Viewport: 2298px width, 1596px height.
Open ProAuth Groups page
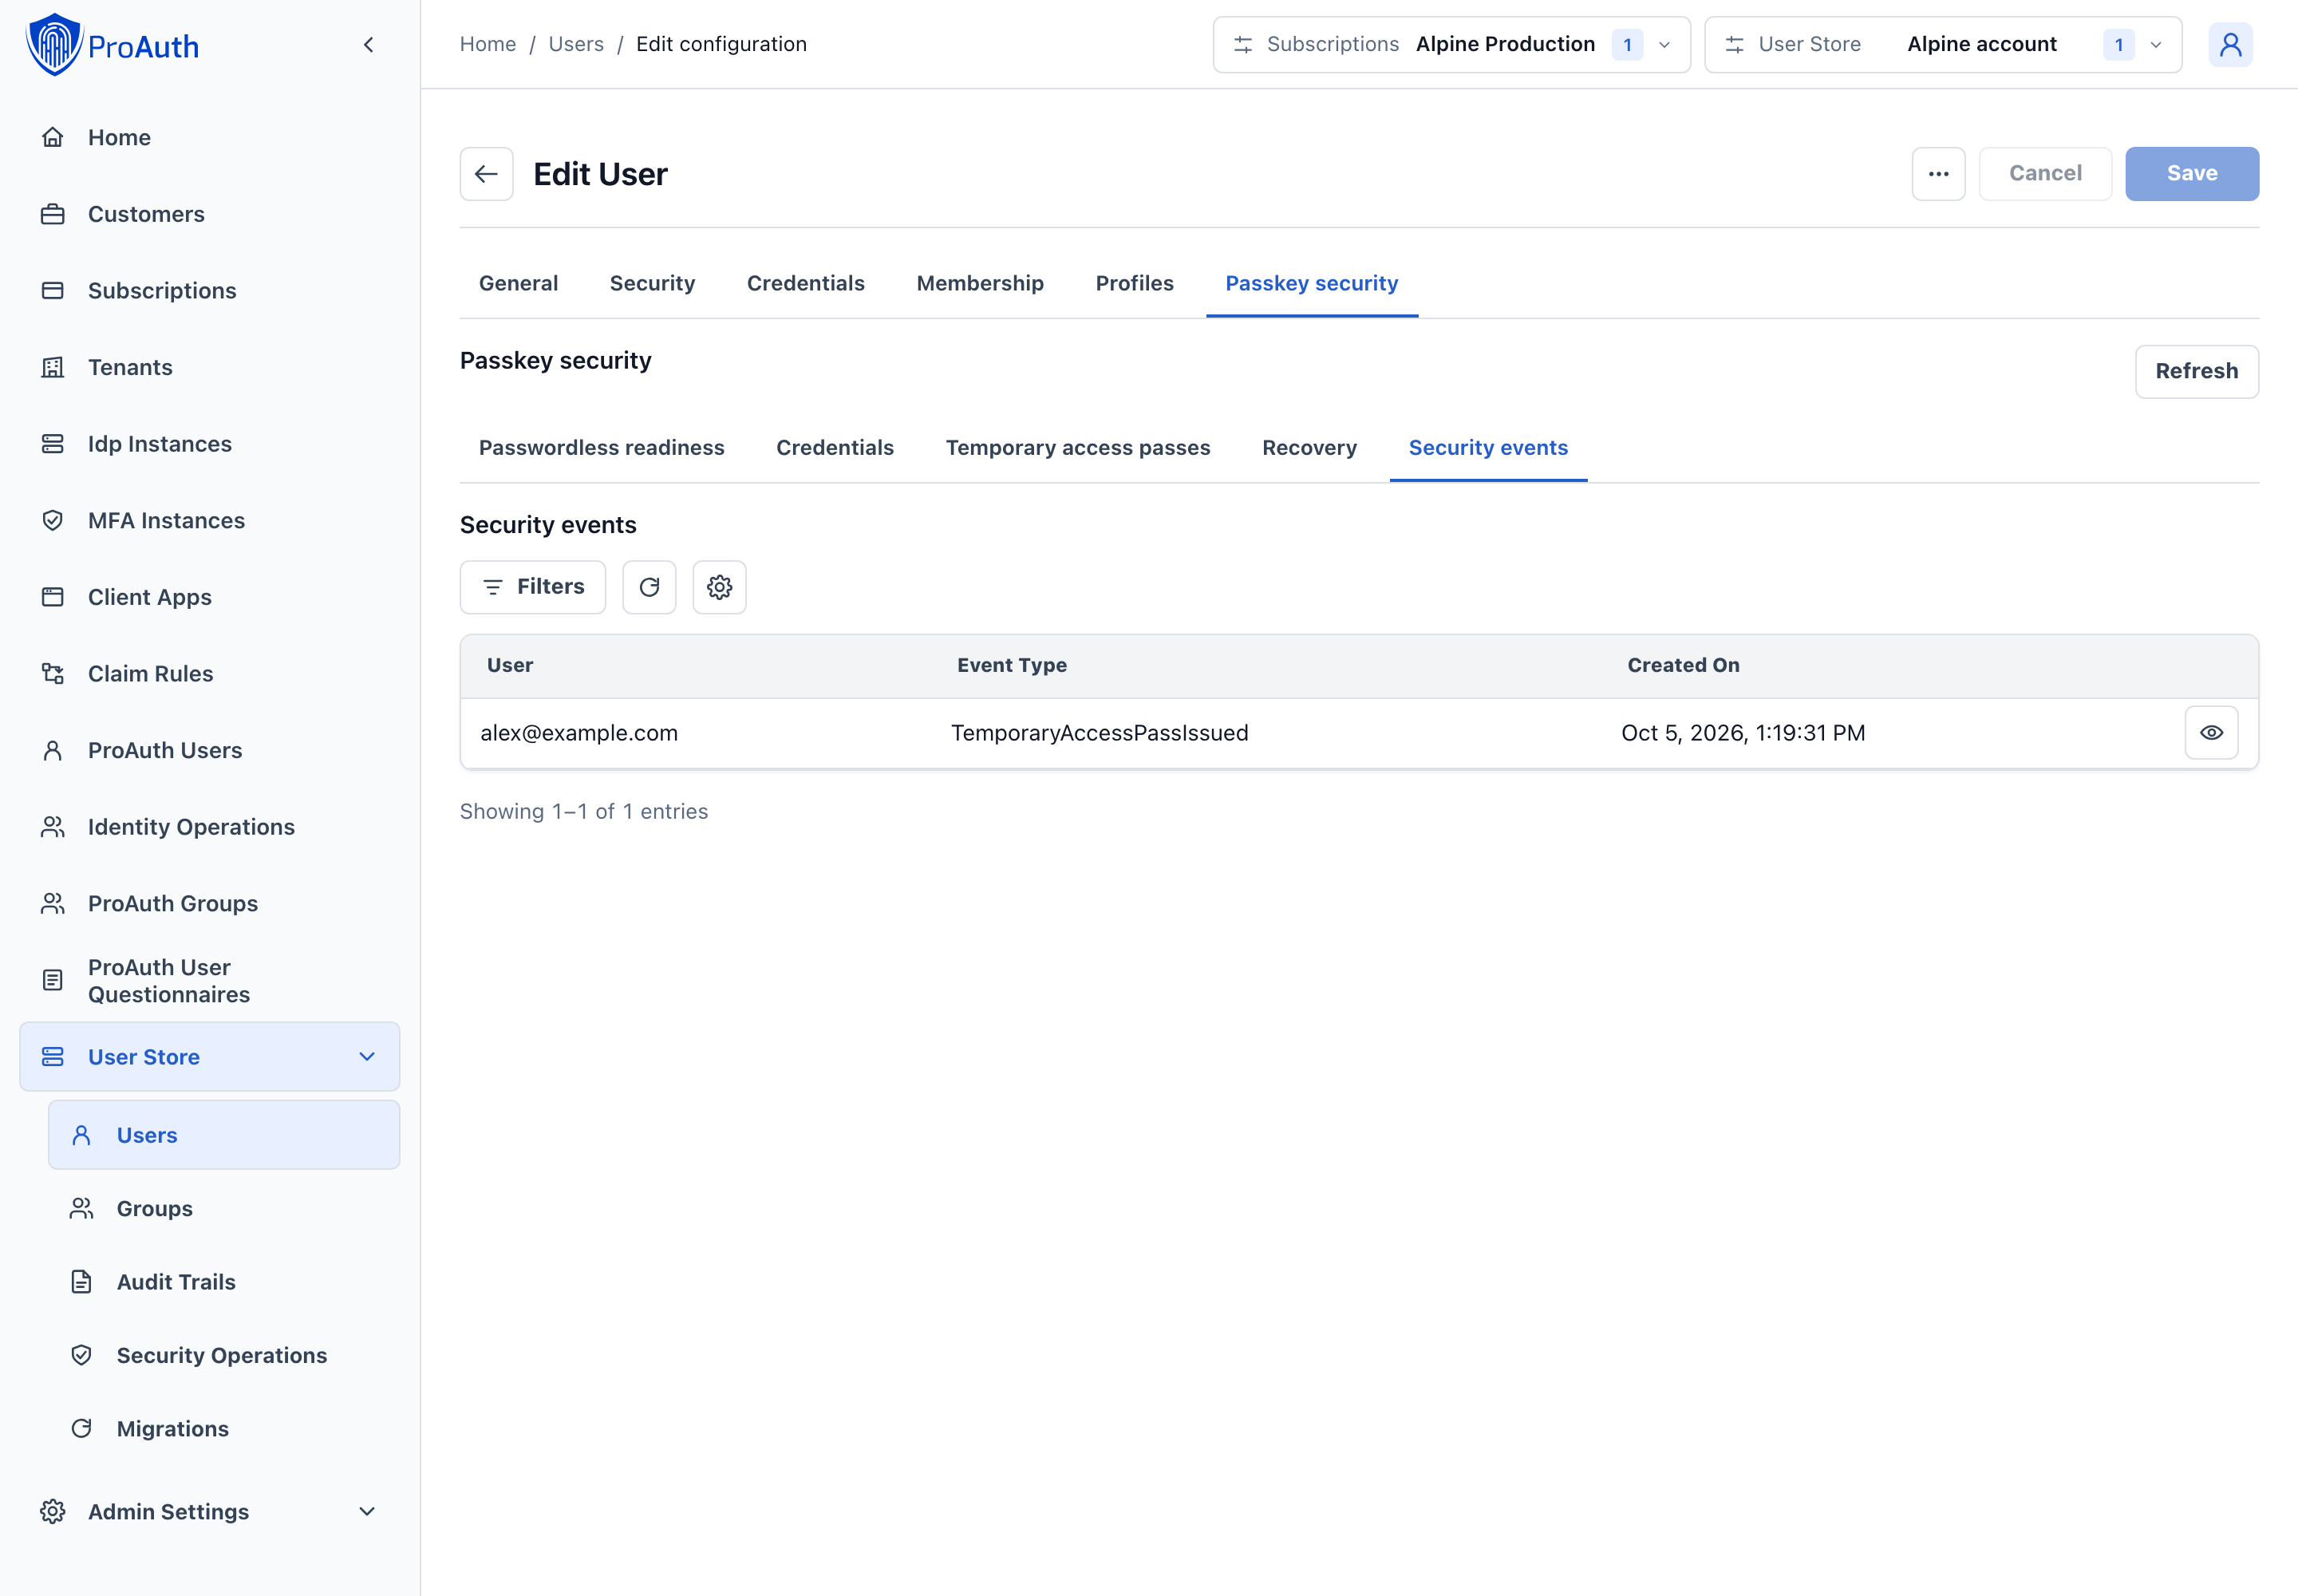point(210,903)
